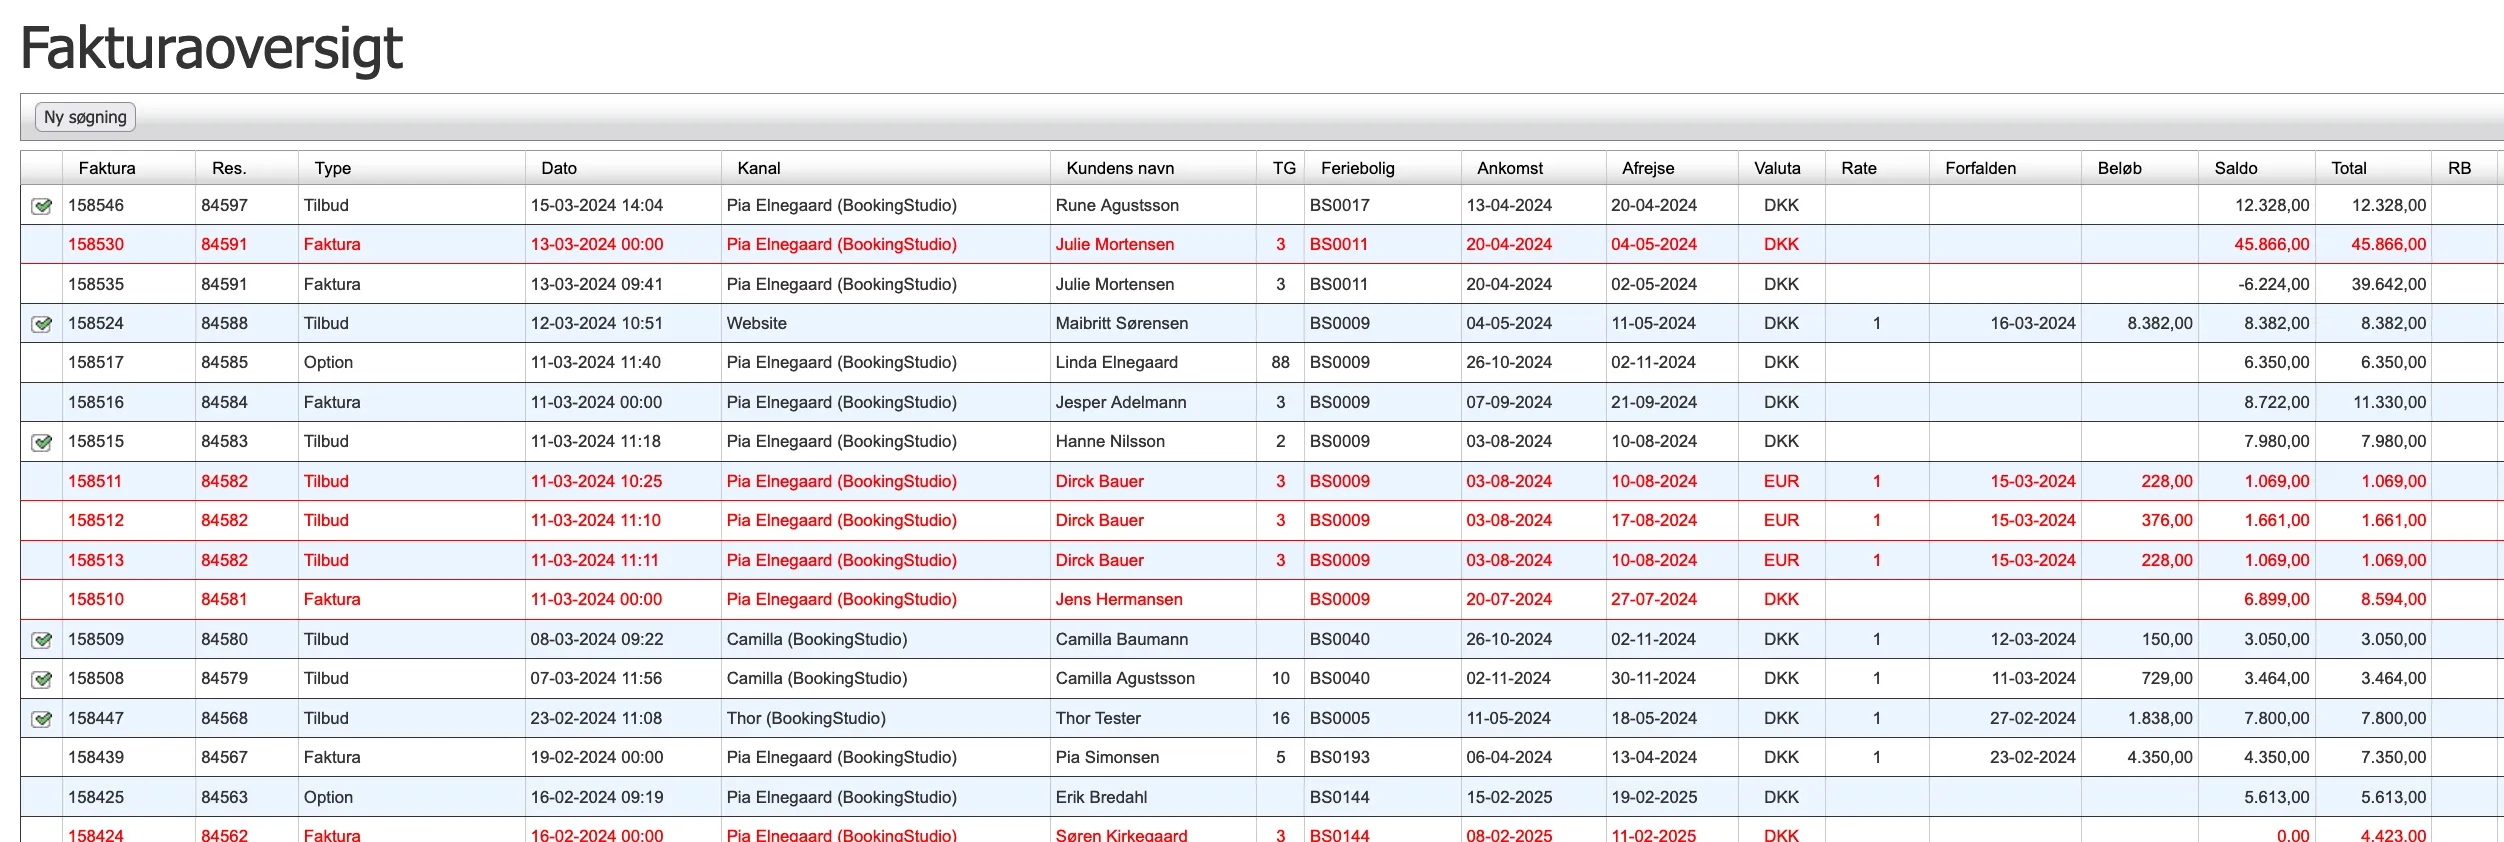Click the Kundens navn column header

(x=1120, y=168)
